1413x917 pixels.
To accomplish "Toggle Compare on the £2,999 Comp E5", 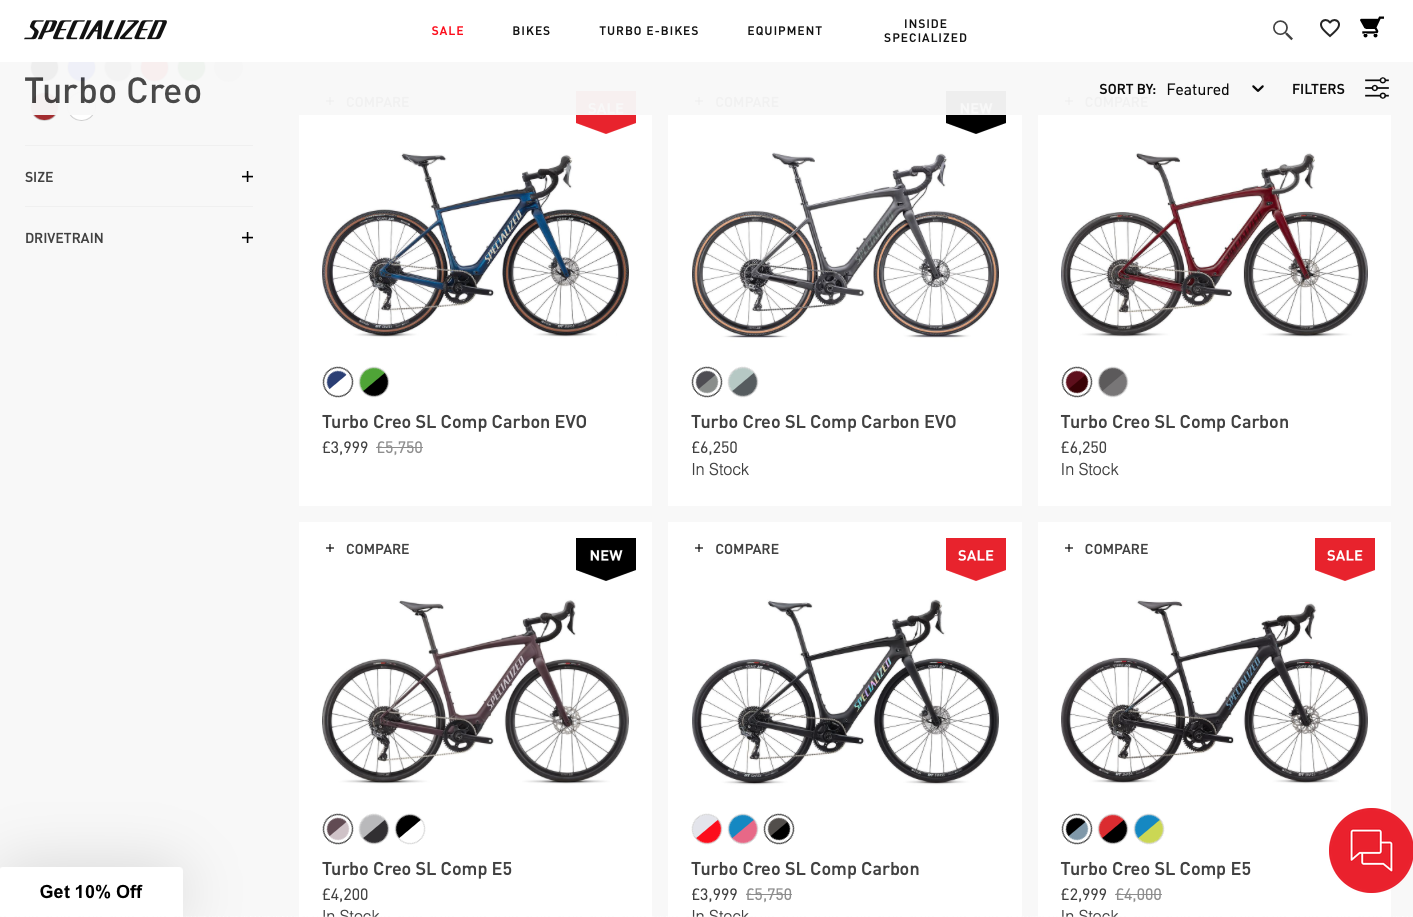I will click(1106, 549).
